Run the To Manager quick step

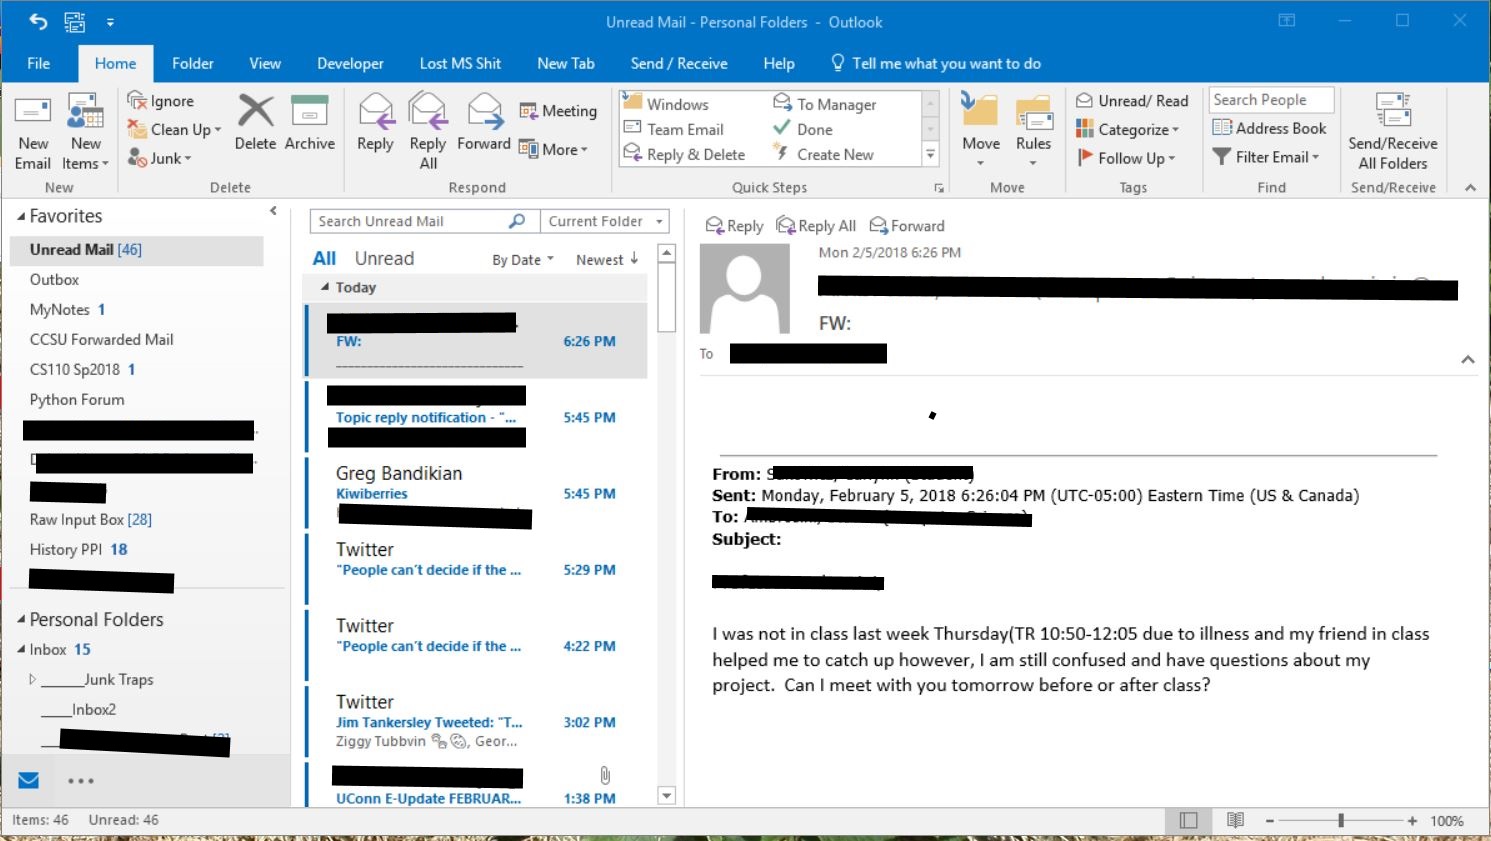tap(825, 104)
